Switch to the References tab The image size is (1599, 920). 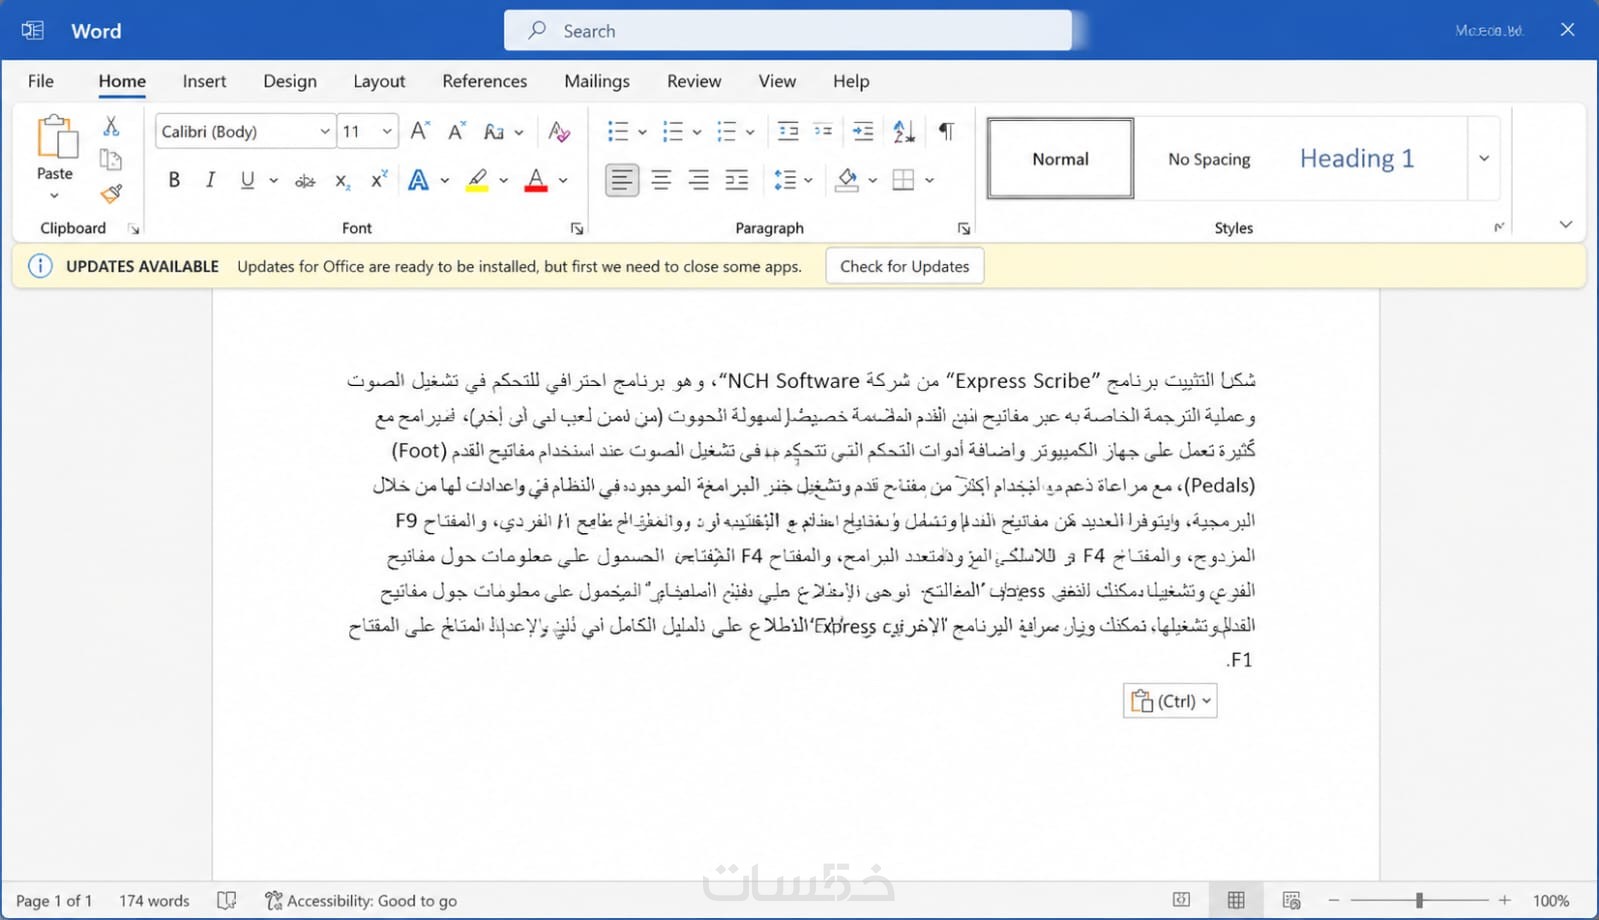(485, 81)
